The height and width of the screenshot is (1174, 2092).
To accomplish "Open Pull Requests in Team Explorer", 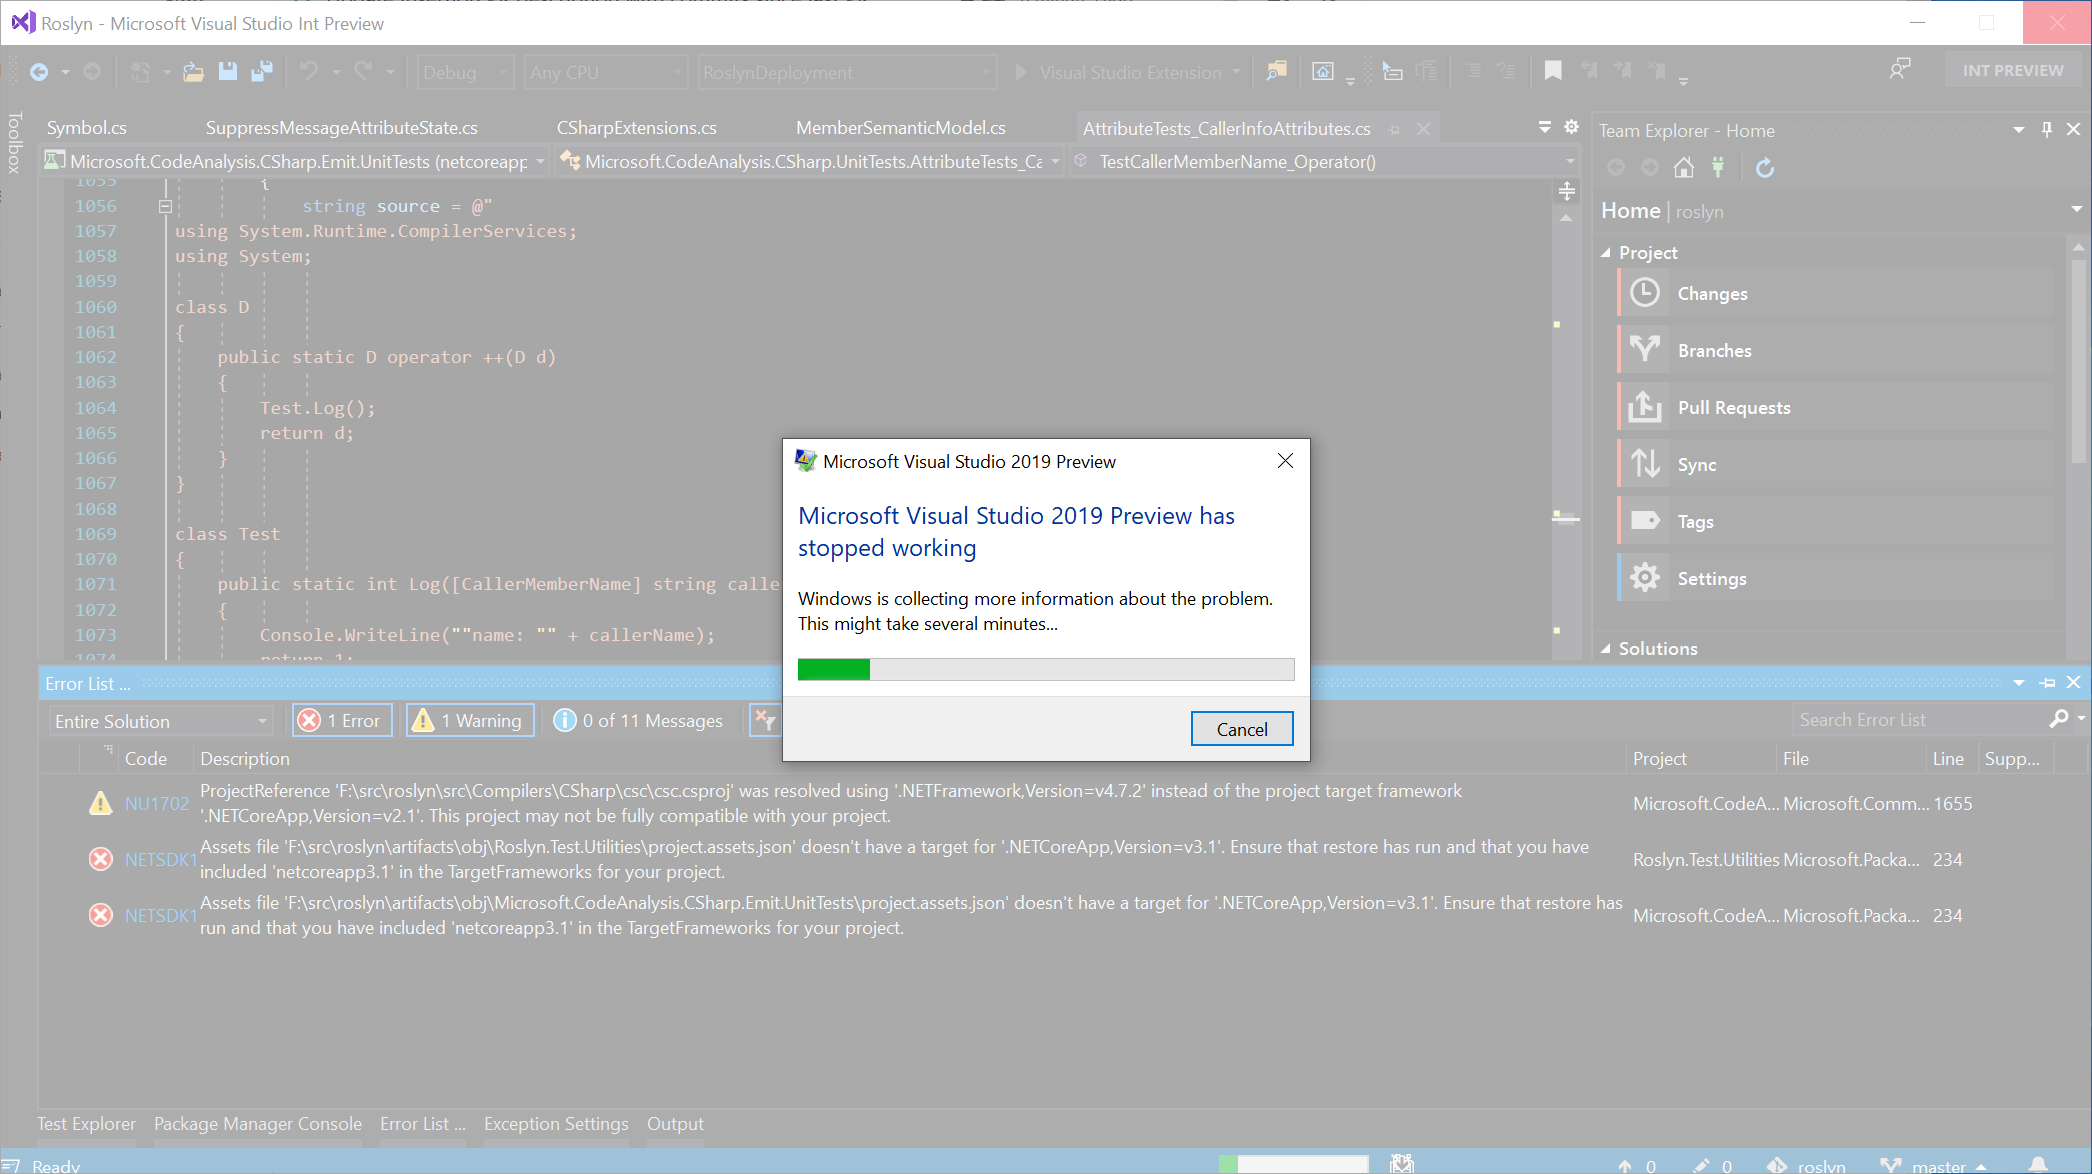I will click(x=1835, y=408).
